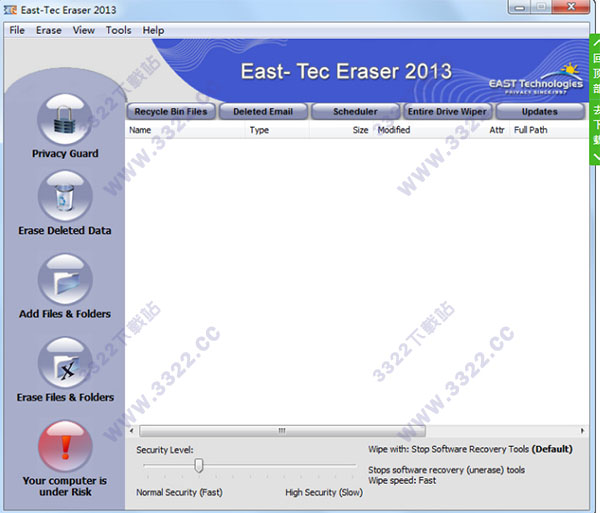Click the scrollbar right arrow

coord(582,431)
